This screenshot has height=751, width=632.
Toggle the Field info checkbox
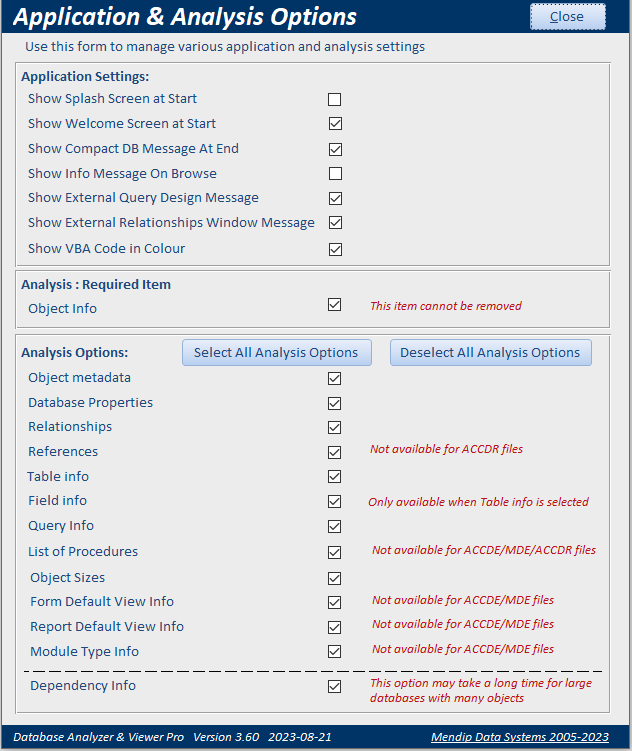334,501
